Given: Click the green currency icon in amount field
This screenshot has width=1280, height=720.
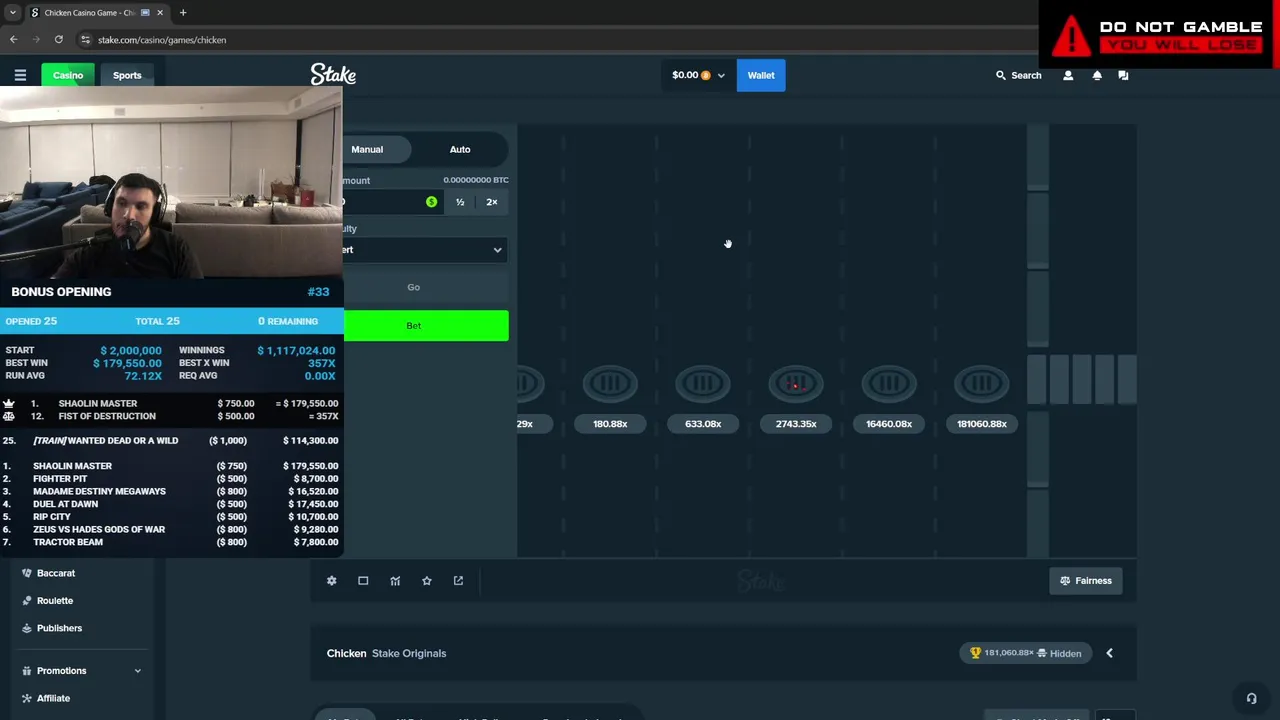Looking at the screenshot, I should [x=431, y=202].
